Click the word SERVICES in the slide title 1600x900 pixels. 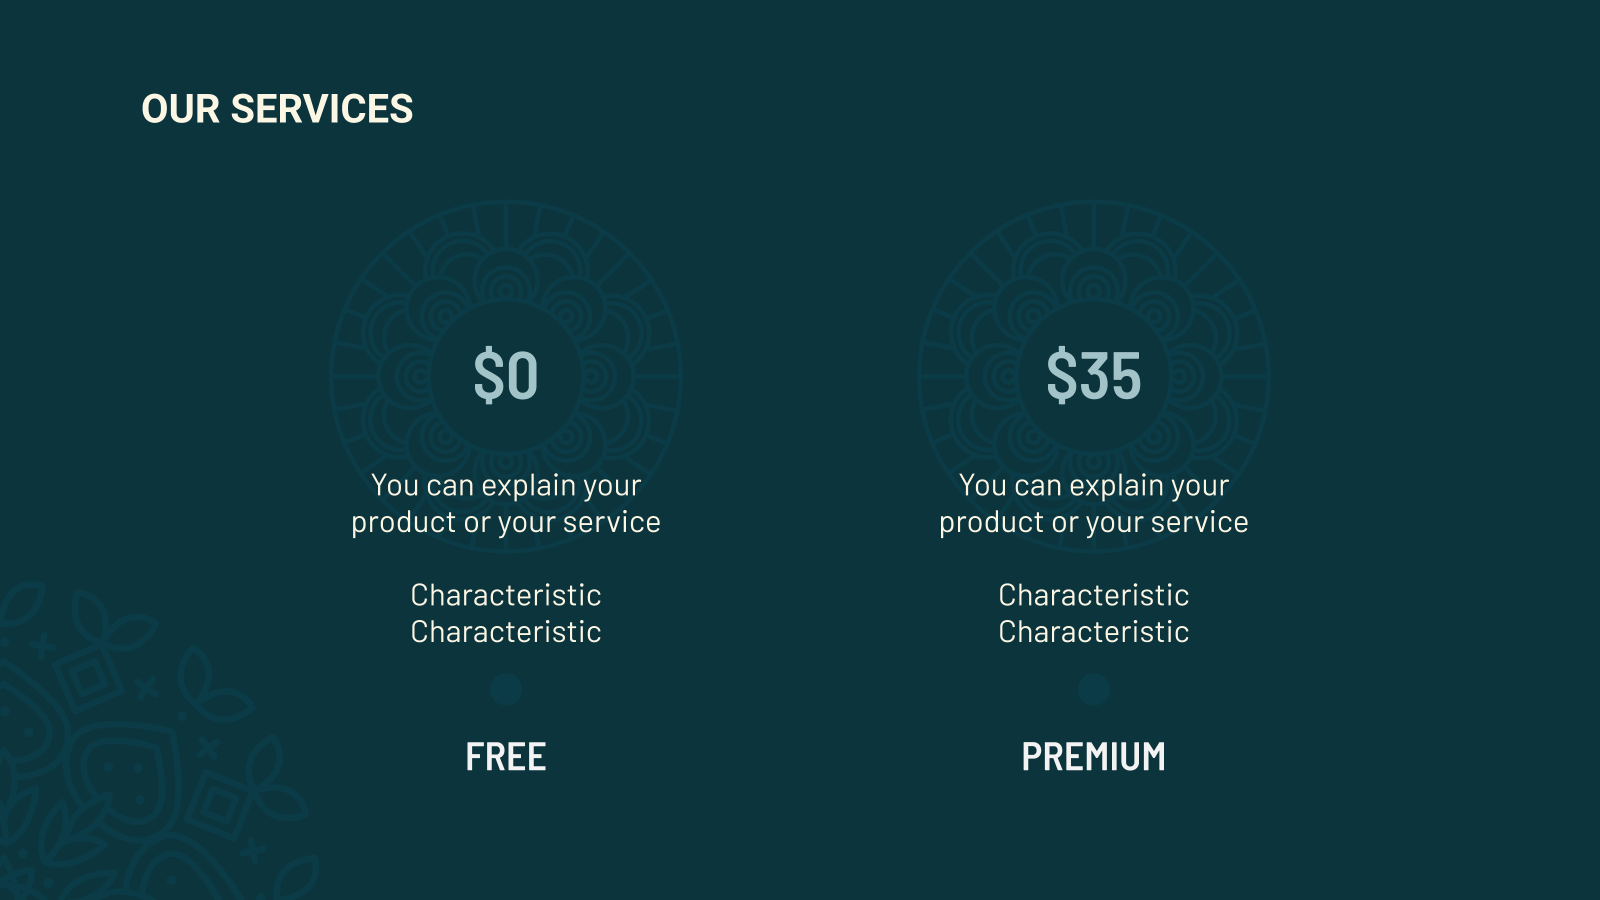click(x=321, y=109)
